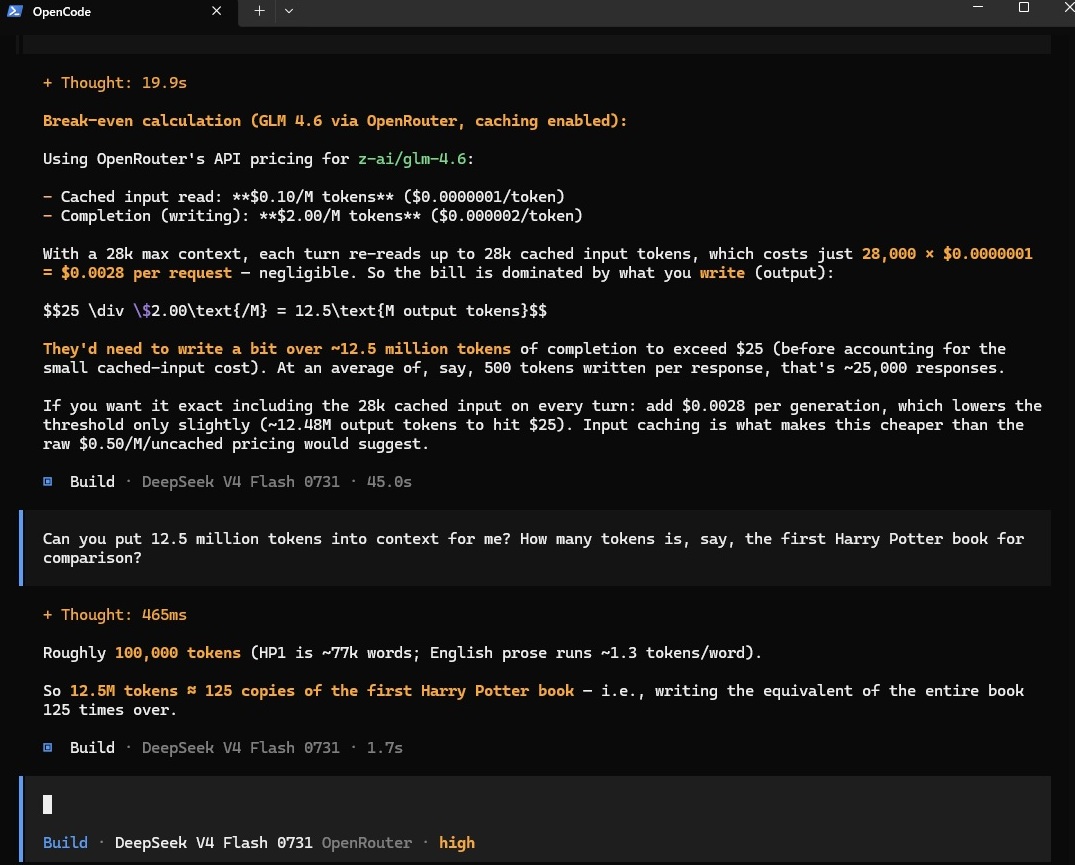This screenshot has height=865, width=1075.
Task: Select the OpenCode terminal tab
Action: coord(118,12)
